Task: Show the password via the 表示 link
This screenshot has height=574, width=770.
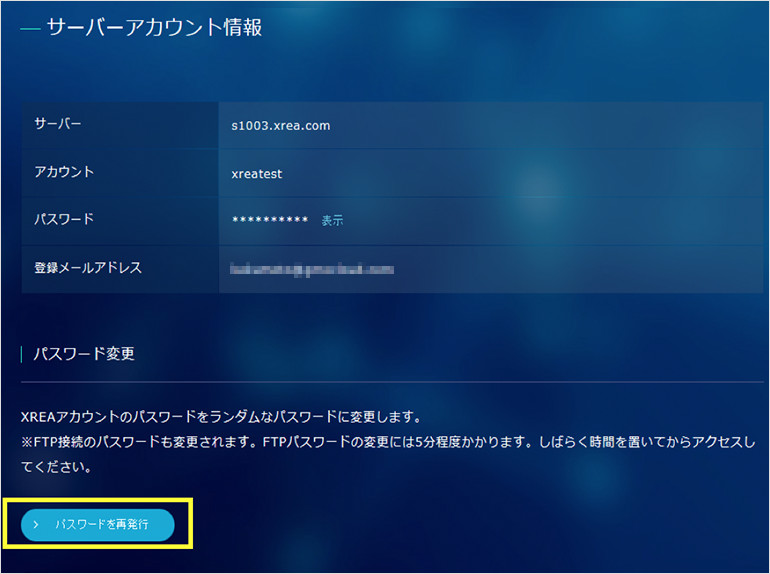Action: 332,220
